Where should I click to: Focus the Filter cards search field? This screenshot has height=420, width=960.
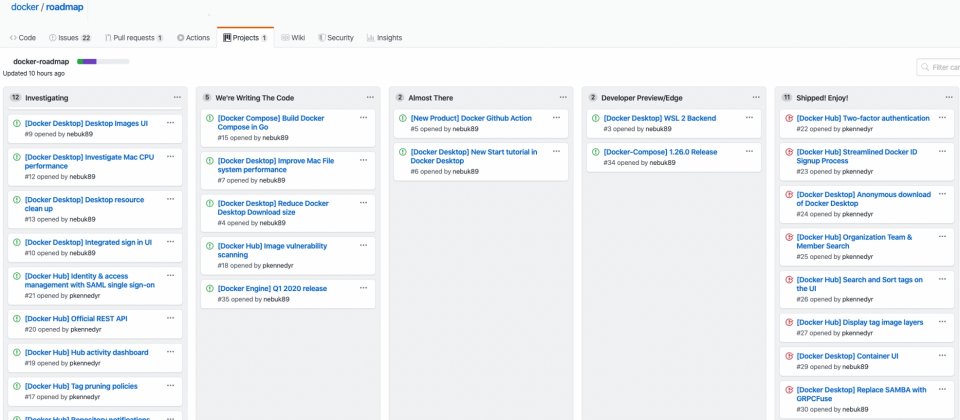(939, 67)
